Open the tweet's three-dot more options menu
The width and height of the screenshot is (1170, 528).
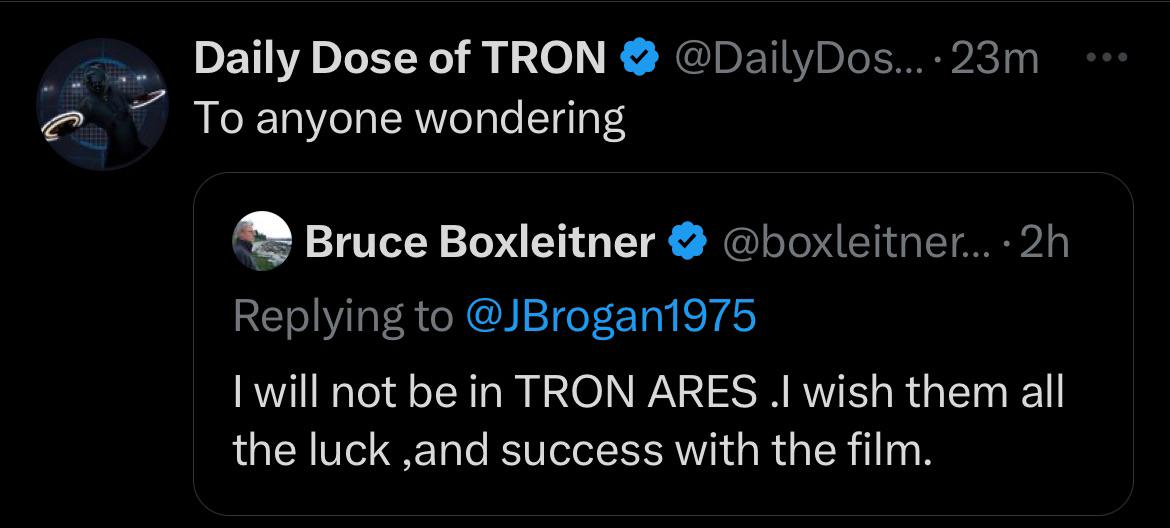1107,57
